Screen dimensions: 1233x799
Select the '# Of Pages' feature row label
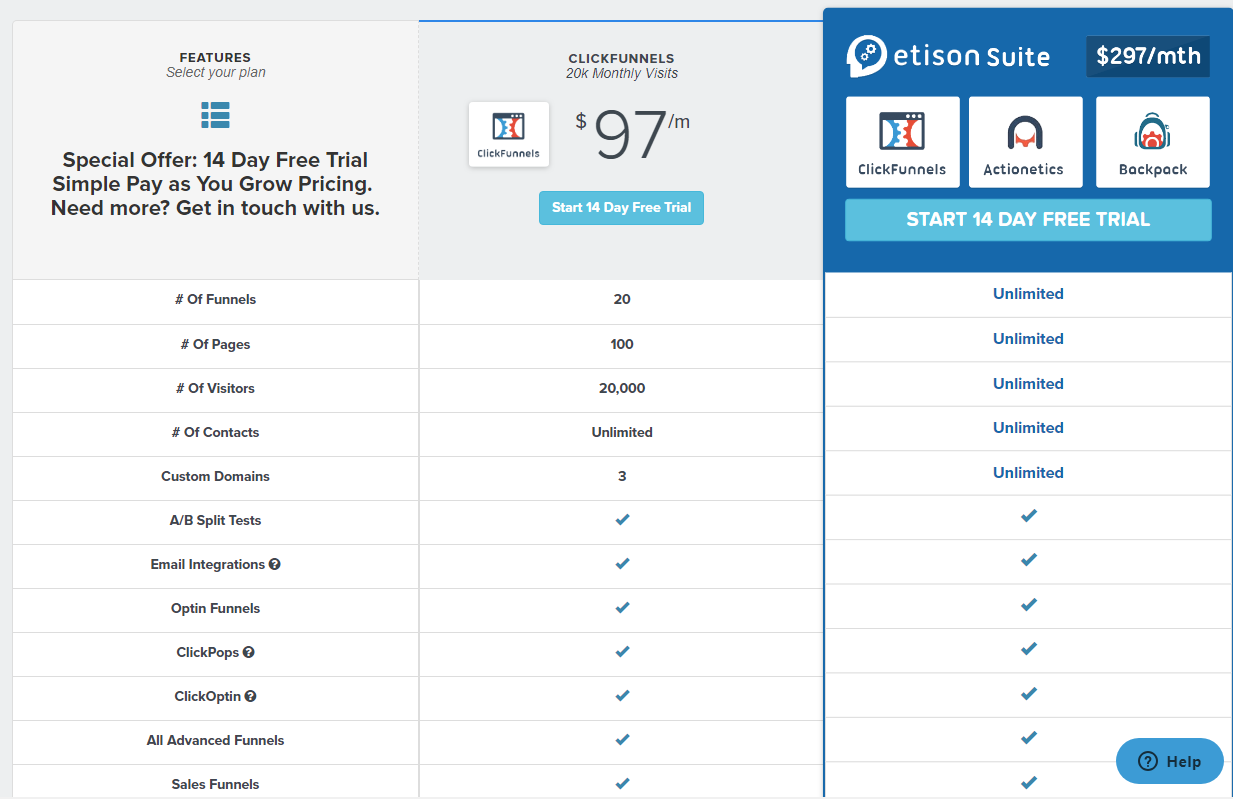(216, 344)
